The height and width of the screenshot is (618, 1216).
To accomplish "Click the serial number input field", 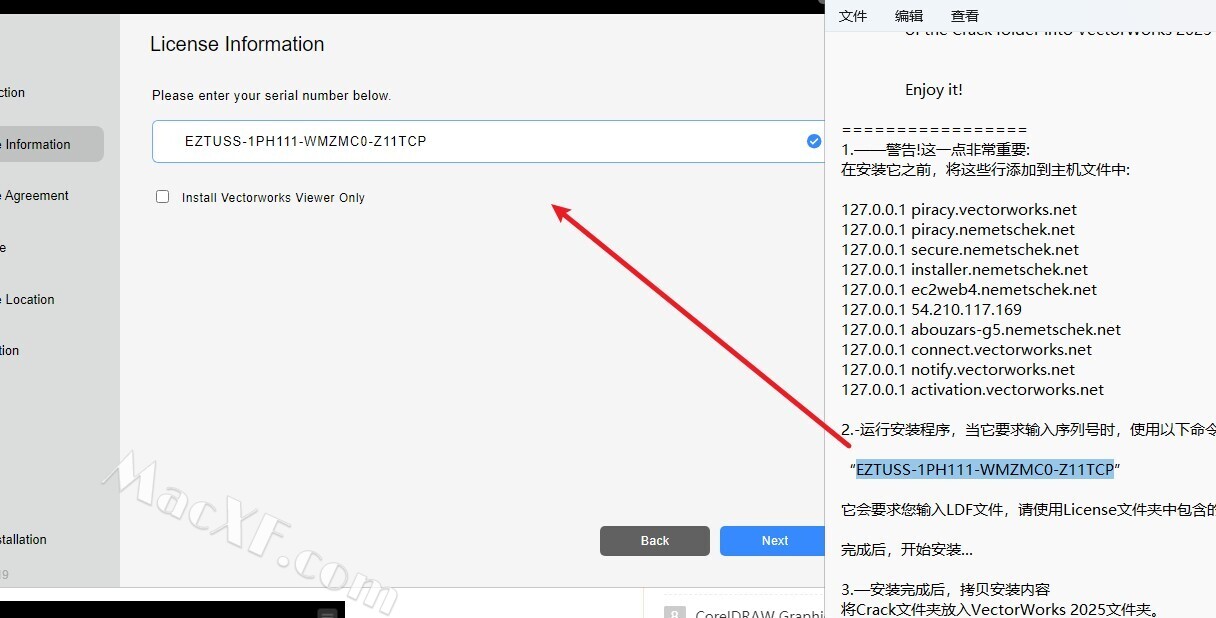I will click(x=488, y=141).
